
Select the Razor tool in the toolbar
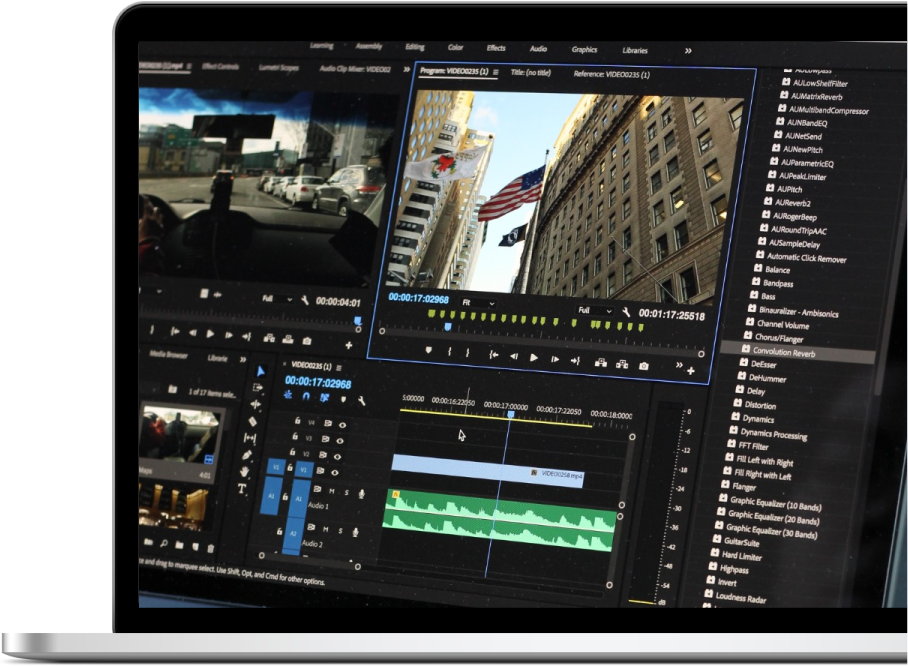[x=253, y=421]
